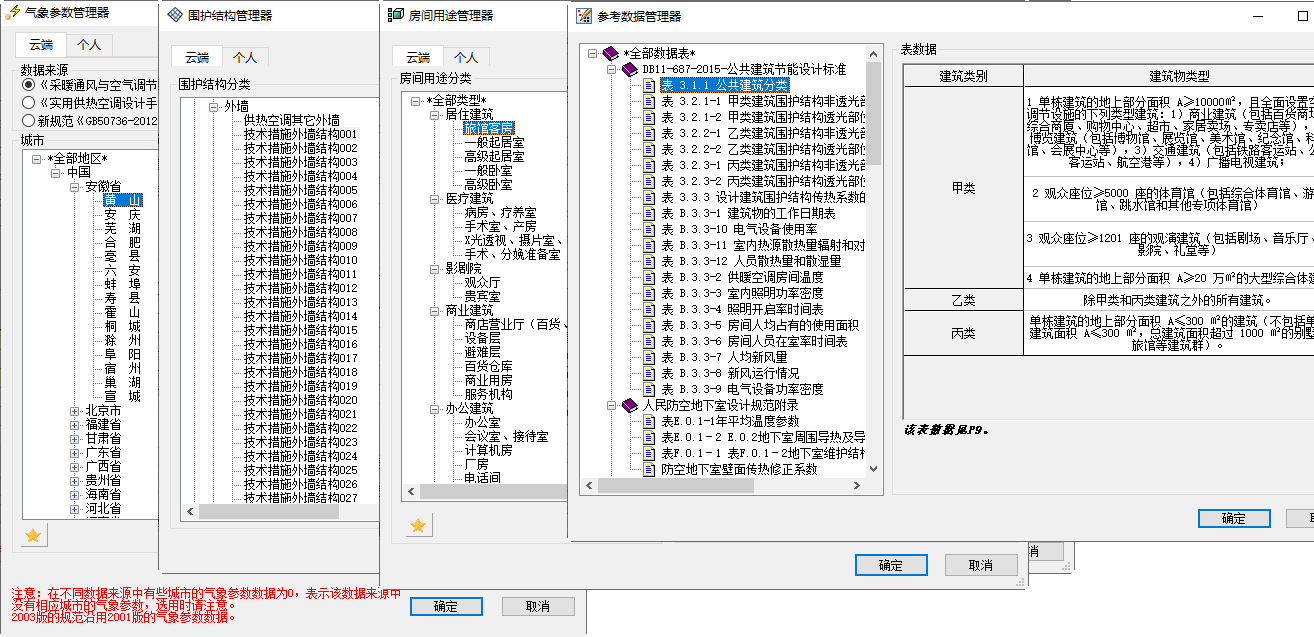Open 个人 tab in 房间用途管理器
This screenshot has width=1314, height=637.
click(465, 57)
